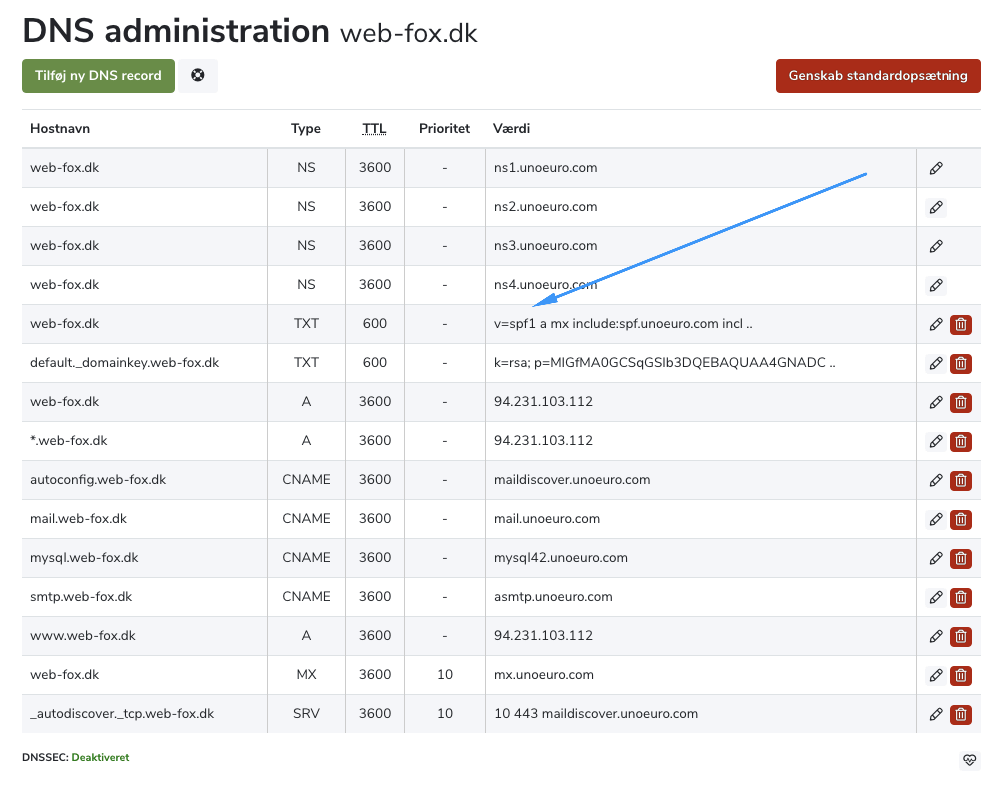
Task: Edit the smtp.web-fox.dk CNAME record
Action: click(x=936, y=597)
